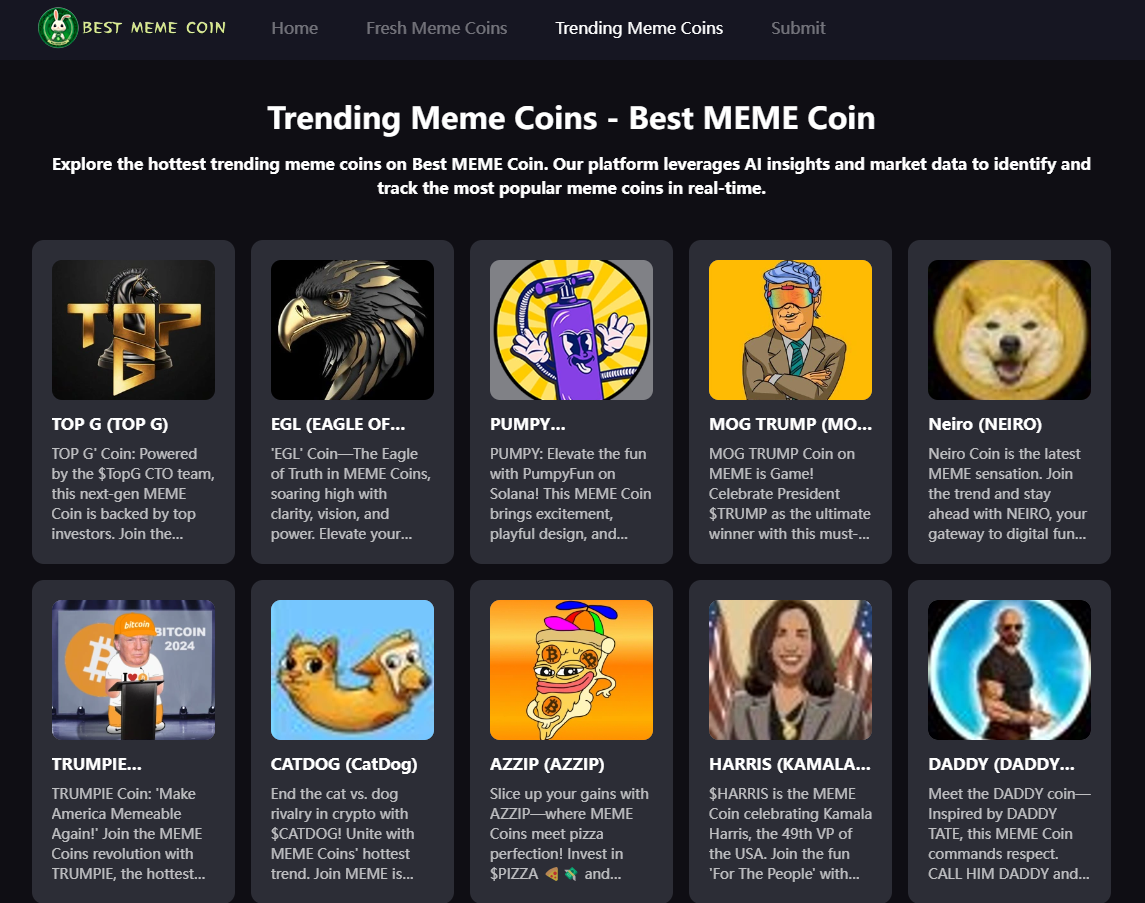This screenshot has width=1145, height=903.
Task: Click the Neiro (NEIRO) title
Action: [x=984, y=424]
